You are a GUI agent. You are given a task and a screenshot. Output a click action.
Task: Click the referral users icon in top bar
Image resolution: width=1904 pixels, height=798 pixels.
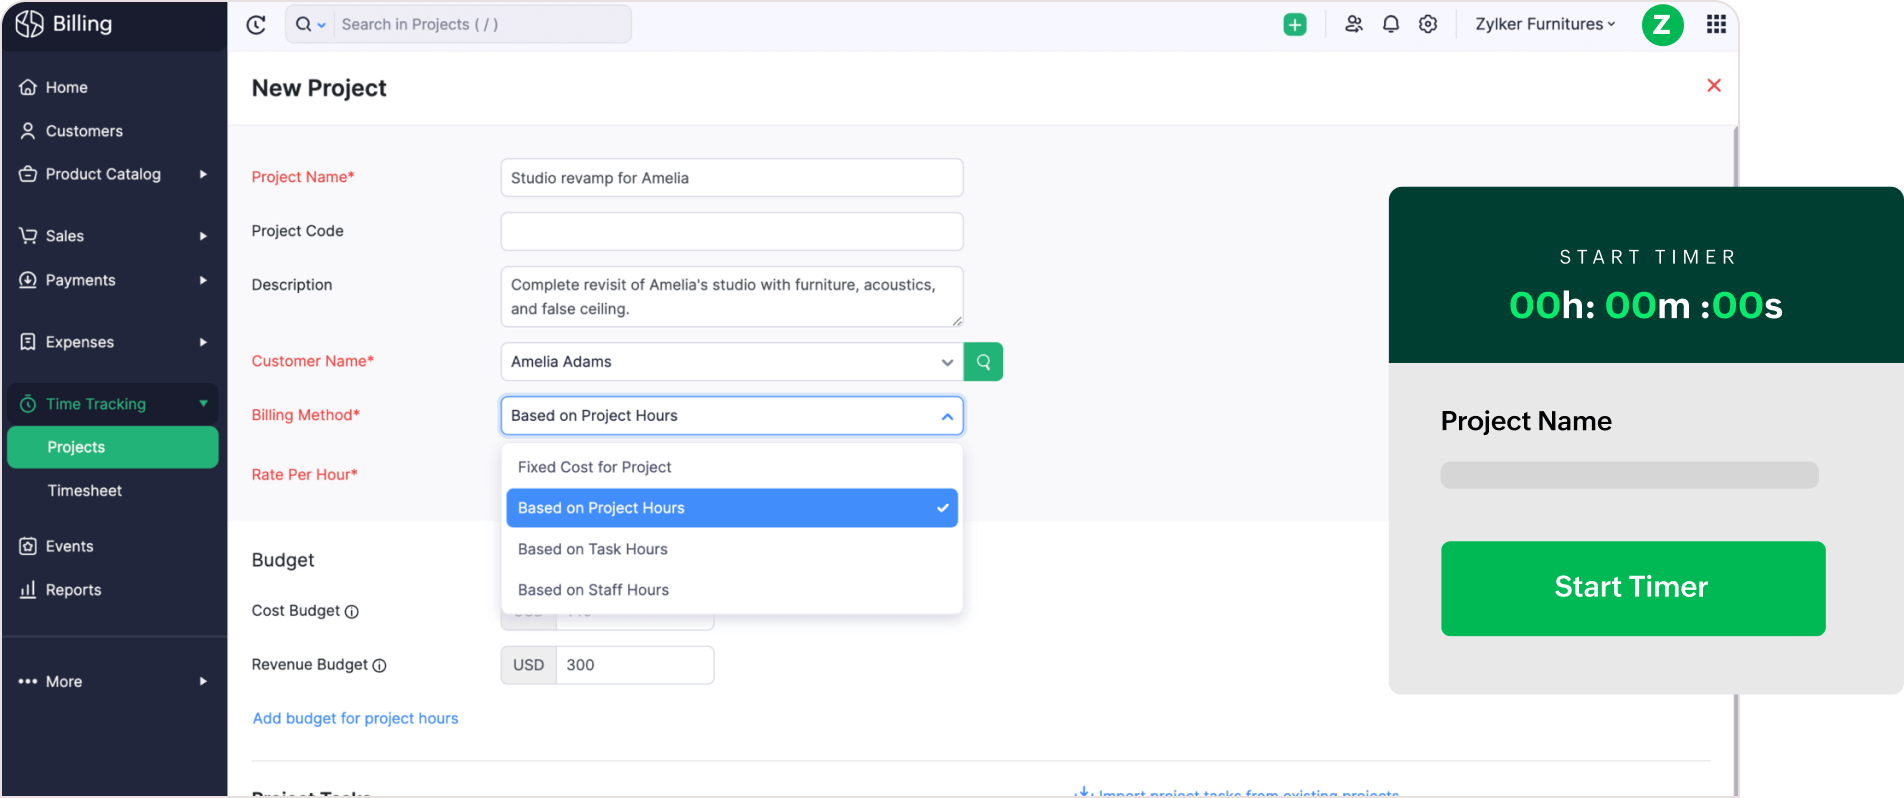(1353, 25)
